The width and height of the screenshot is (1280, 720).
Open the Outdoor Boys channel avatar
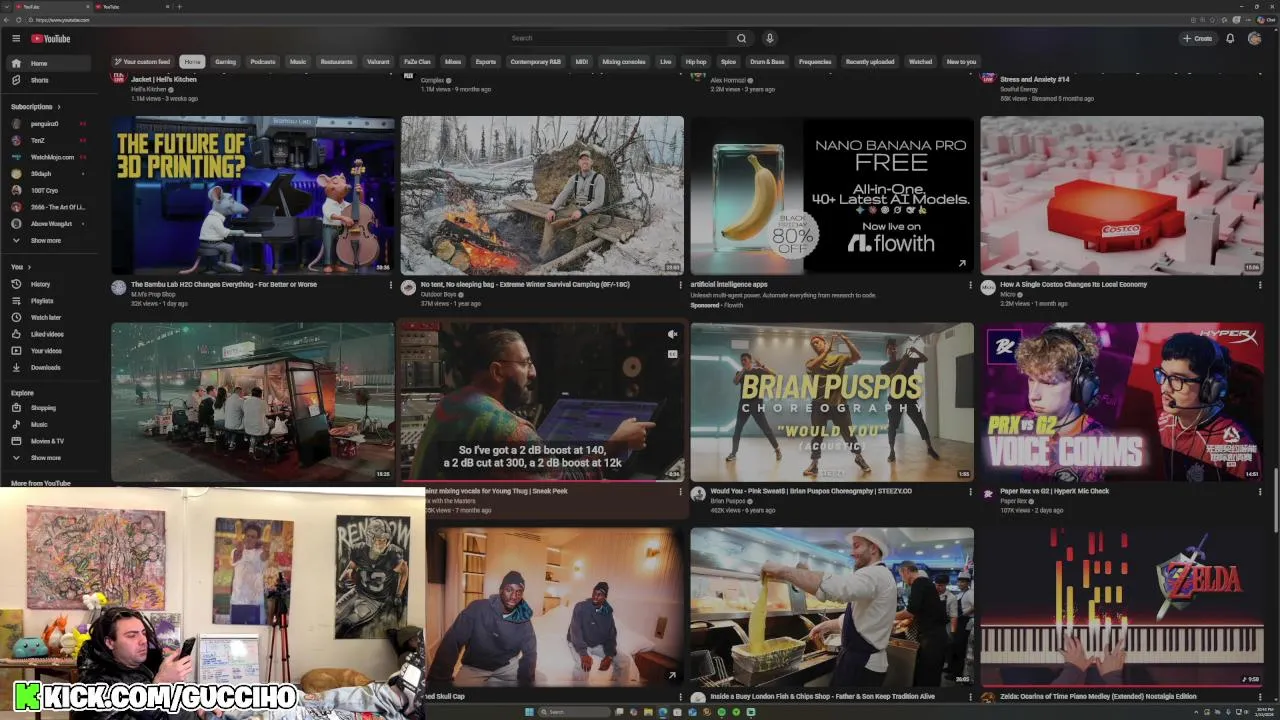pyautogui.click(x=408, y=287)
